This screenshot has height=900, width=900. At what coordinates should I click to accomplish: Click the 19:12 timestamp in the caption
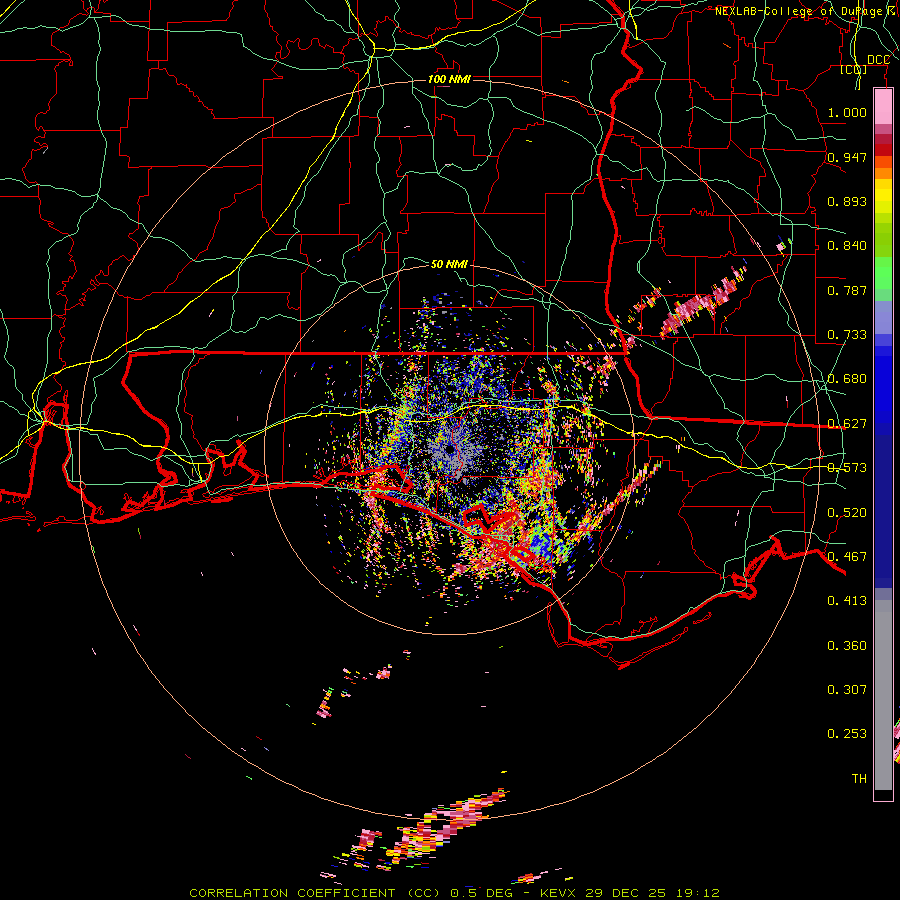[696, 893]
